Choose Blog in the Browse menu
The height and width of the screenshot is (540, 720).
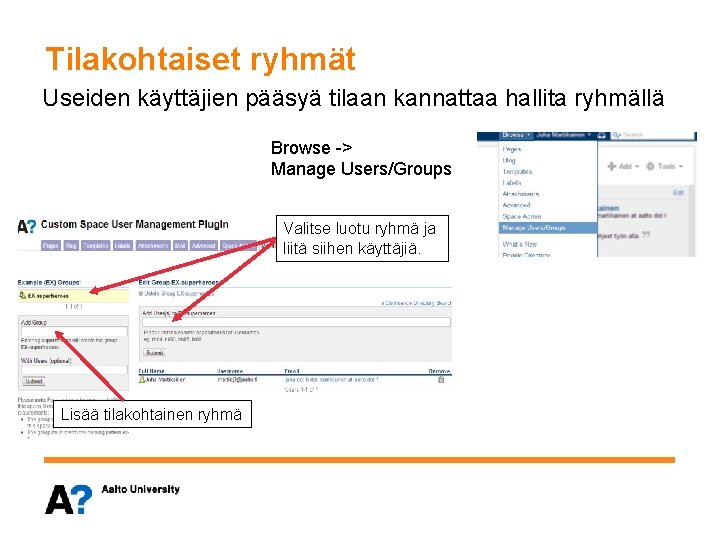(x=509, y=160)
